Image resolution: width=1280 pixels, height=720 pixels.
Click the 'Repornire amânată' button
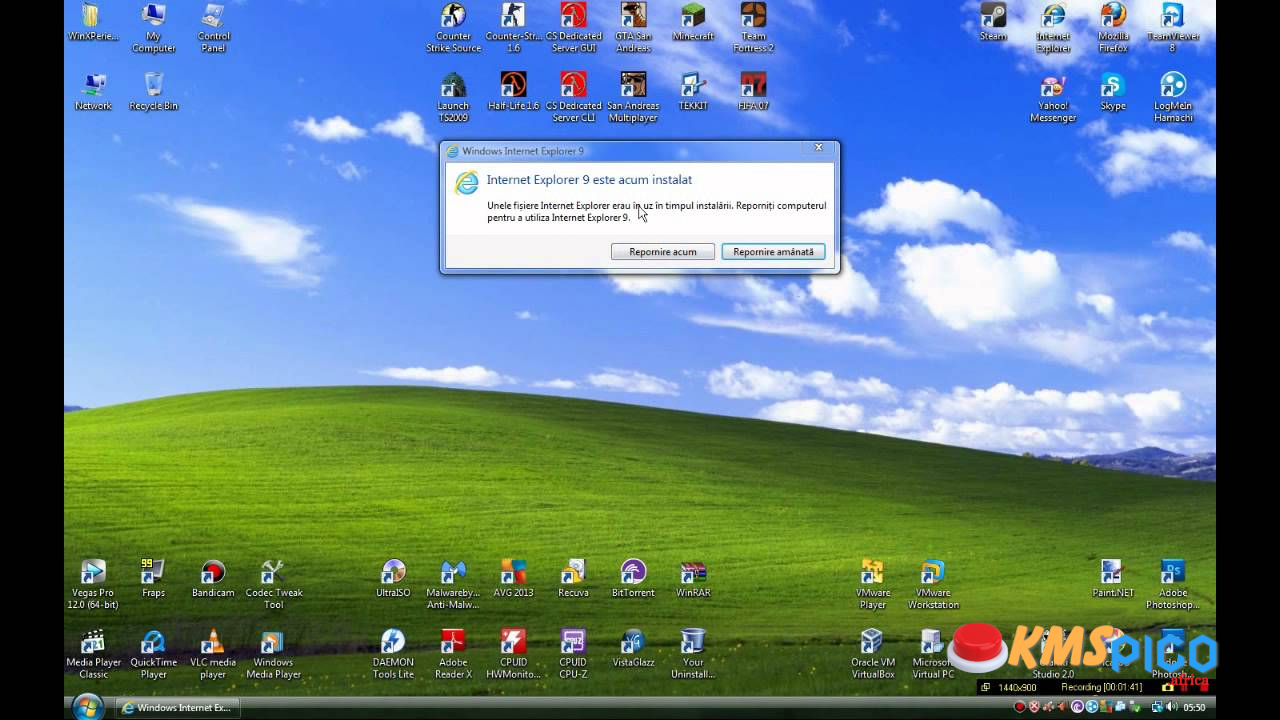[773, 252]
